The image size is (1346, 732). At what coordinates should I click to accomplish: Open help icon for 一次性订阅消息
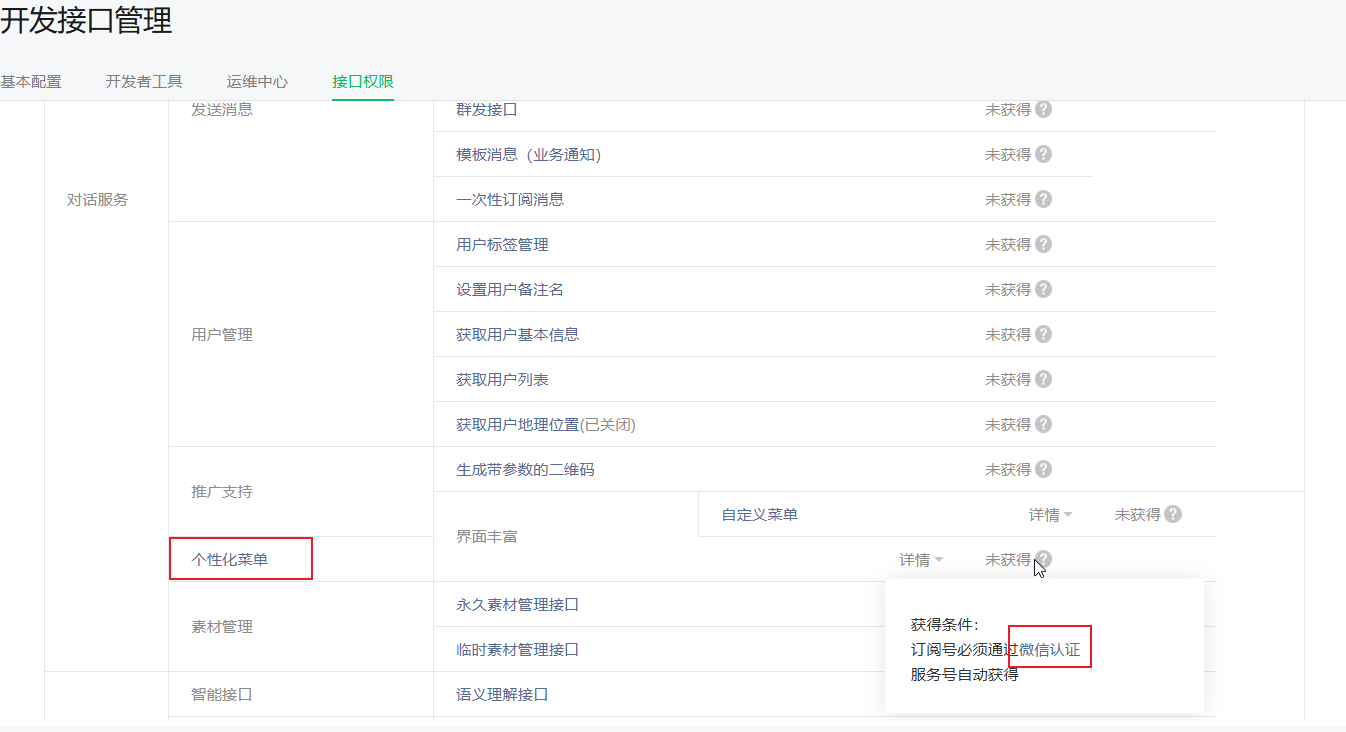pyautogui.click(x=1043, y=199)
